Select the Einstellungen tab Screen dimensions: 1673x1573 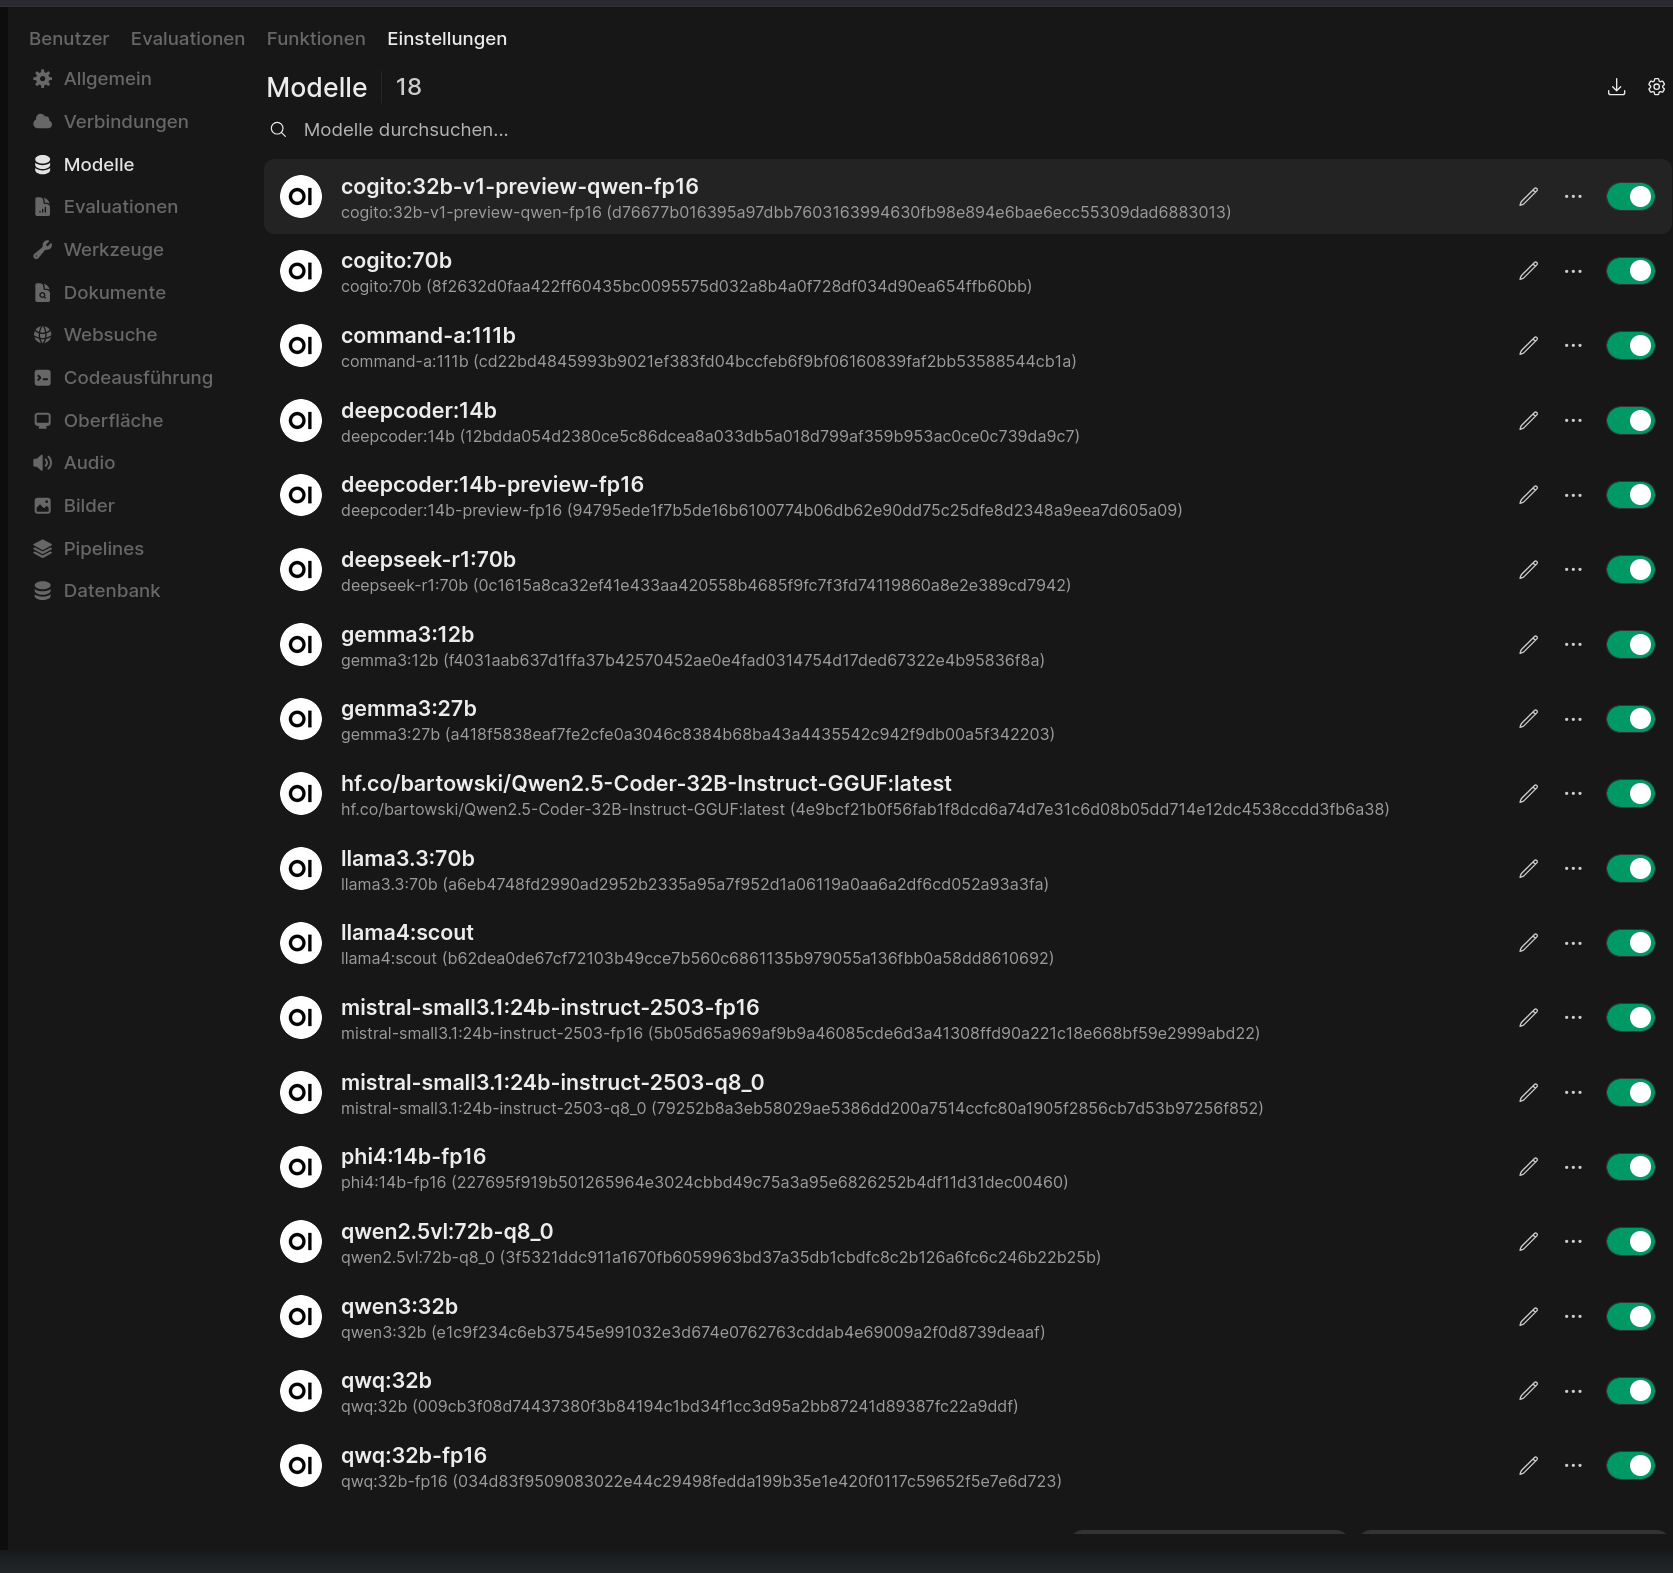(447, 39)
